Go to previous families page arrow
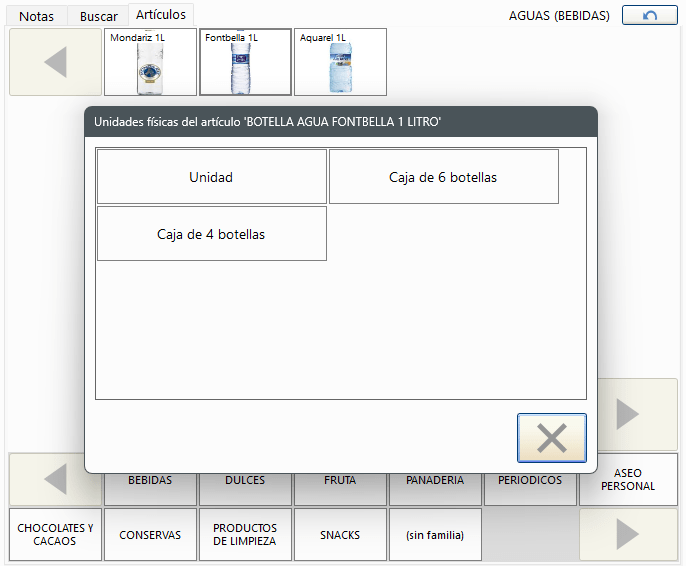 (x=55, y=480)
